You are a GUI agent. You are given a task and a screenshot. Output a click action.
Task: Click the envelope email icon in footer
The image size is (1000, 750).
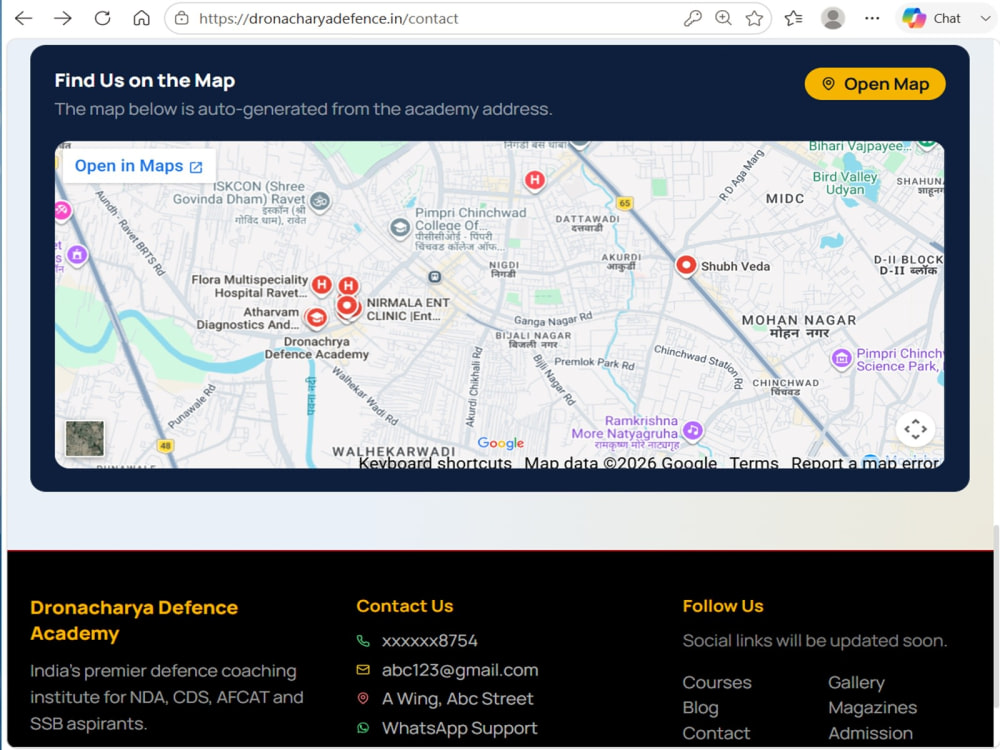(363, 670)
